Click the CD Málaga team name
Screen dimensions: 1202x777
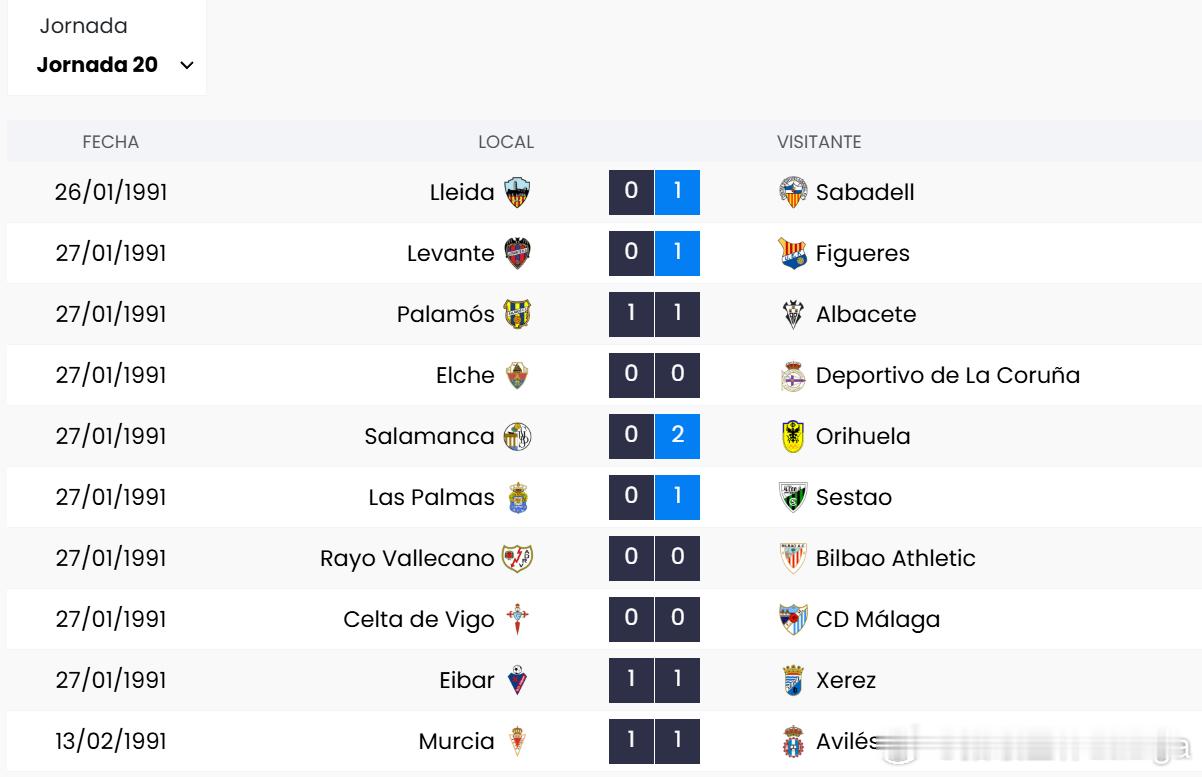878,619
